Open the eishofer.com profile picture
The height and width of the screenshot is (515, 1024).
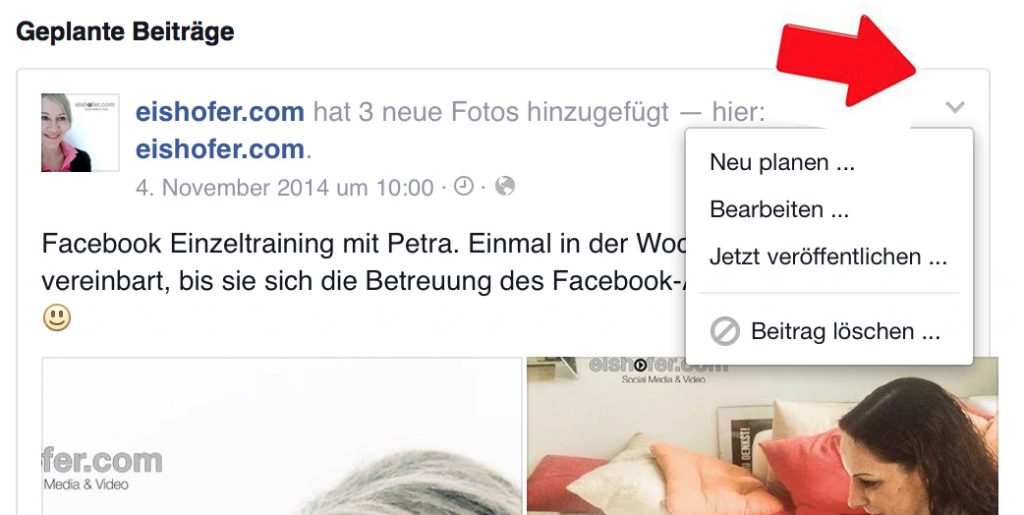click(80, 133)
